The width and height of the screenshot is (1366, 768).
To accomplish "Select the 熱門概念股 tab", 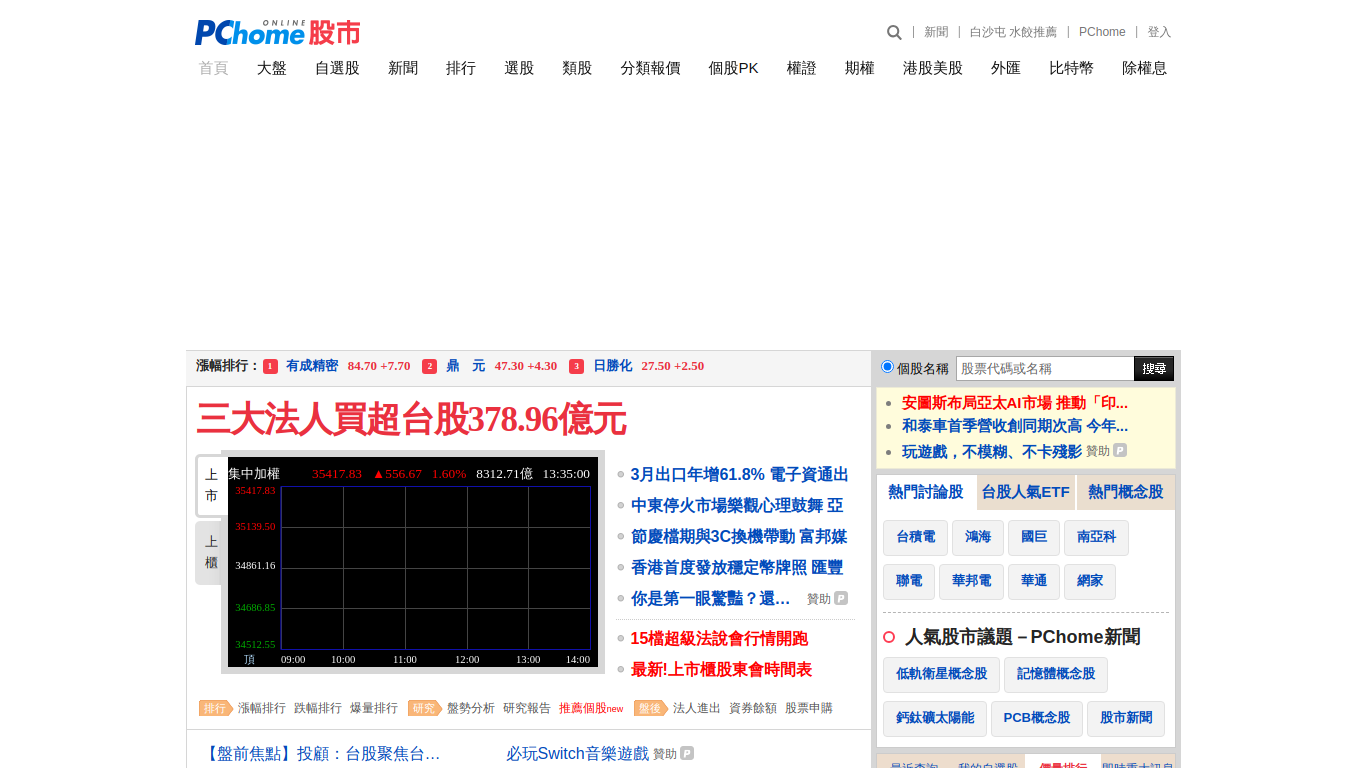I will tap(1126, 492).
